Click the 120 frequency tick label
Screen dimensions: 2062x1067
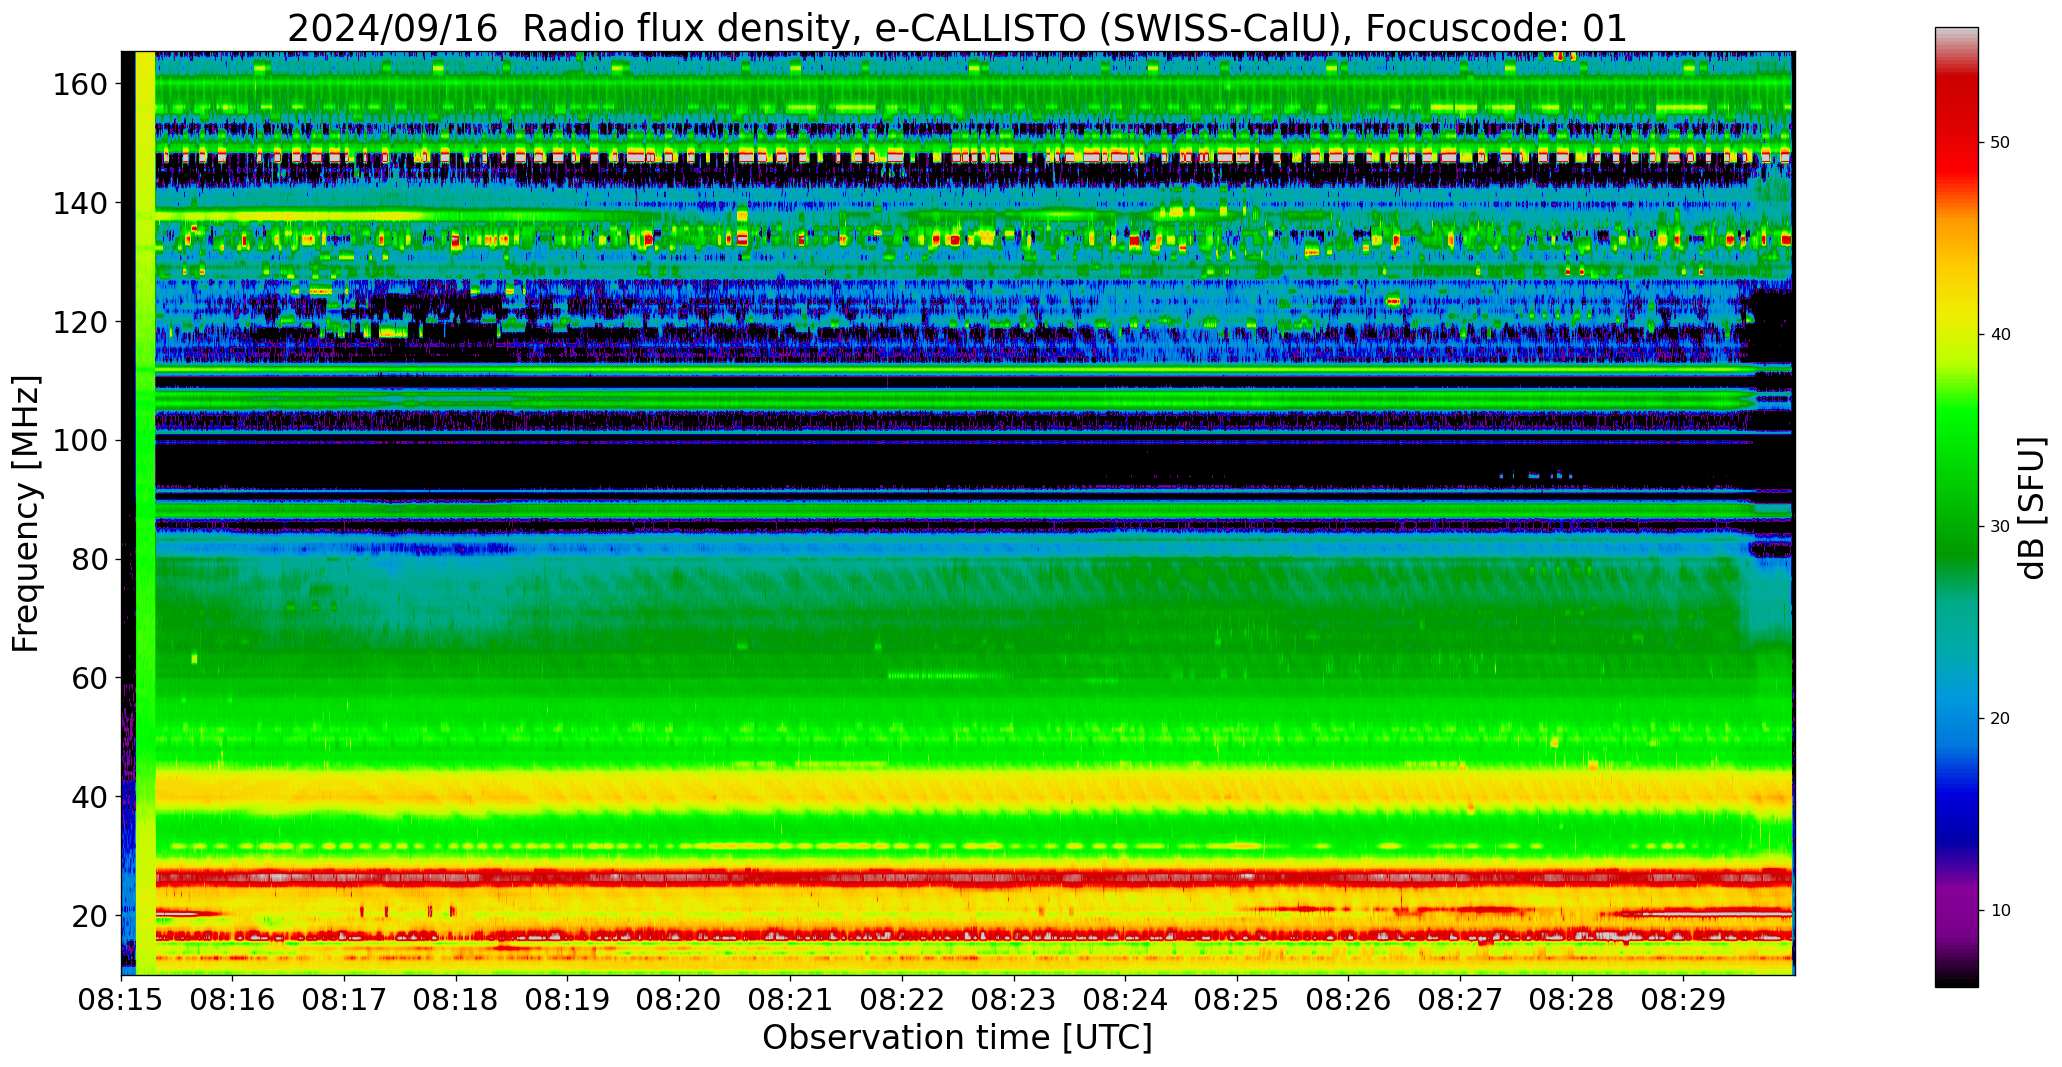[80, 321]
